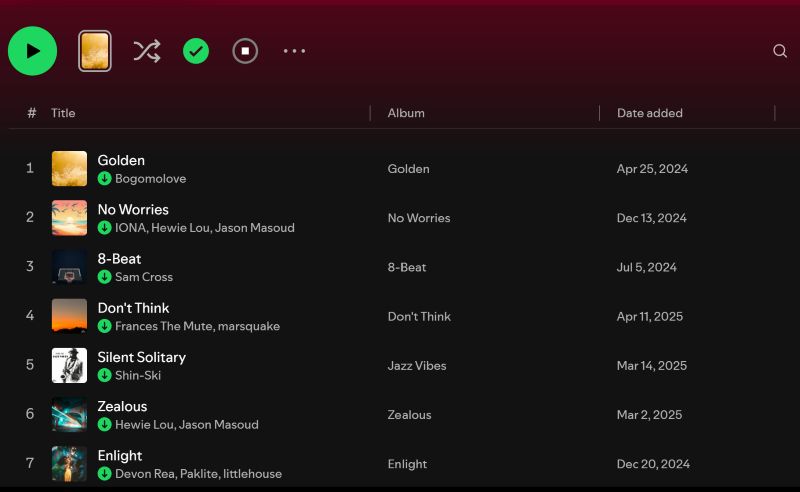Click download indicator on Enlight track

104,474
